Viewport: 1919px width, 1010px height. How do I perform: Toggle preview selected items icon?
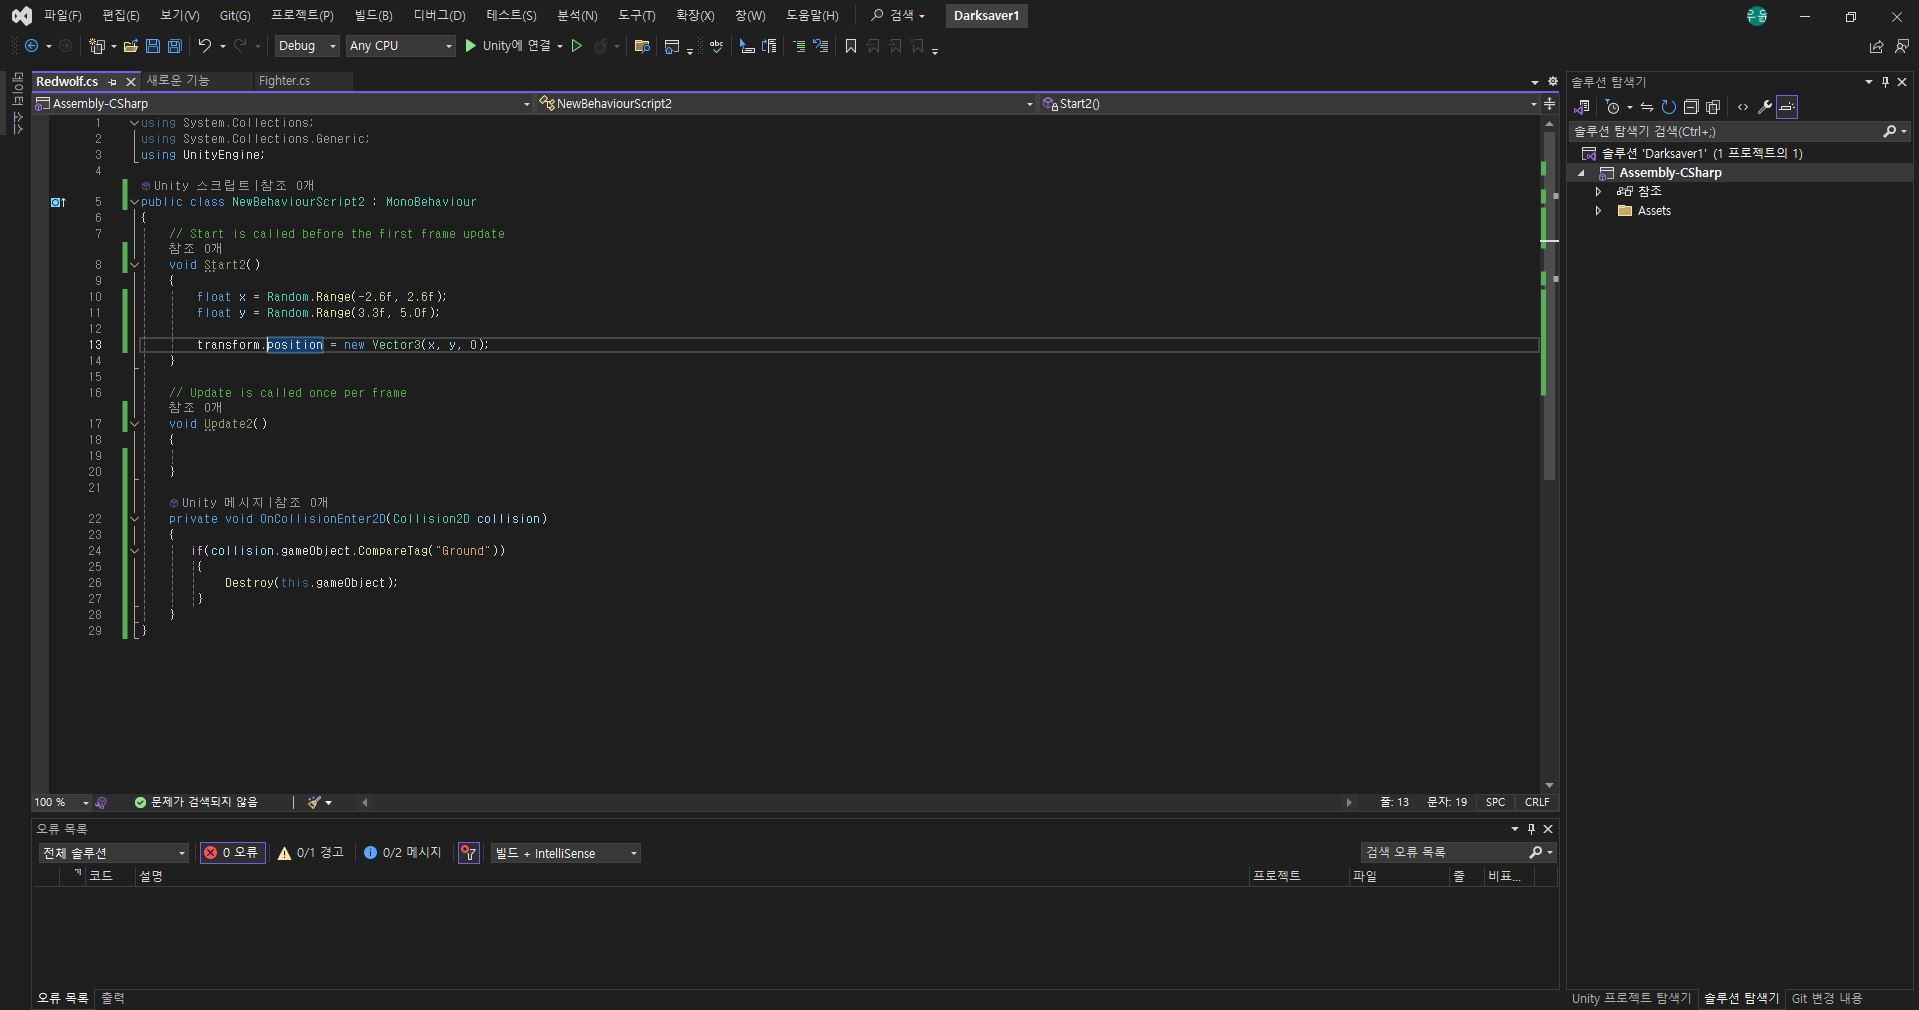click(x=1787, y=107)
